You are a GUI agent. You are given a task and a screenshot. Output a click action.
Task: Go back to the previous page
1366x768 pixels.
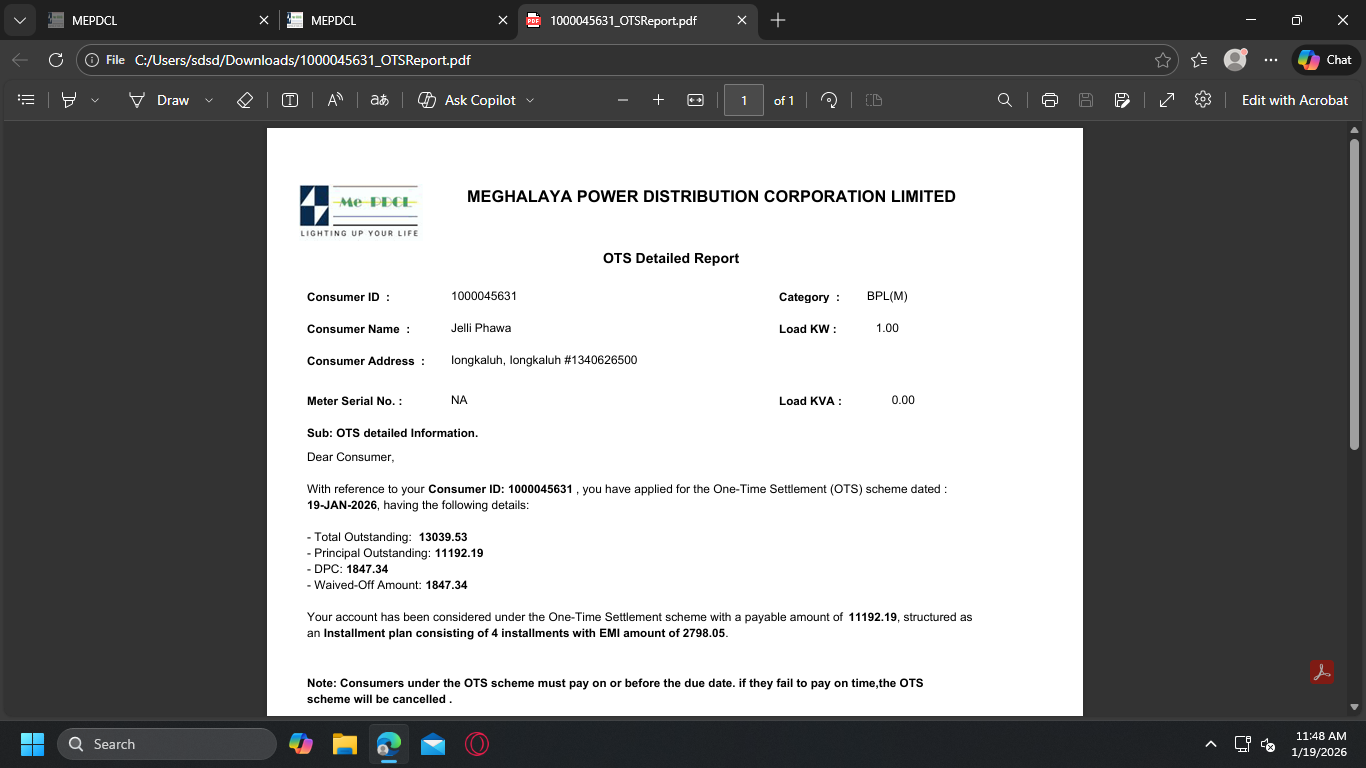pos(20,60)
